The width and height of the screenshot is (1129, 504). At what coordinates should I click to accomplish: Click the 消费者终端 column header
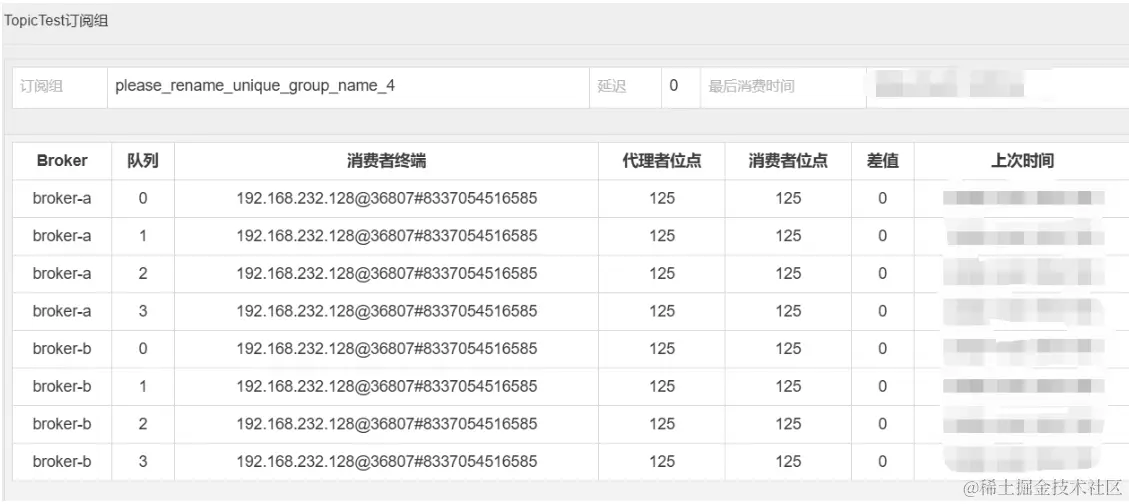[x=387, y=161]
